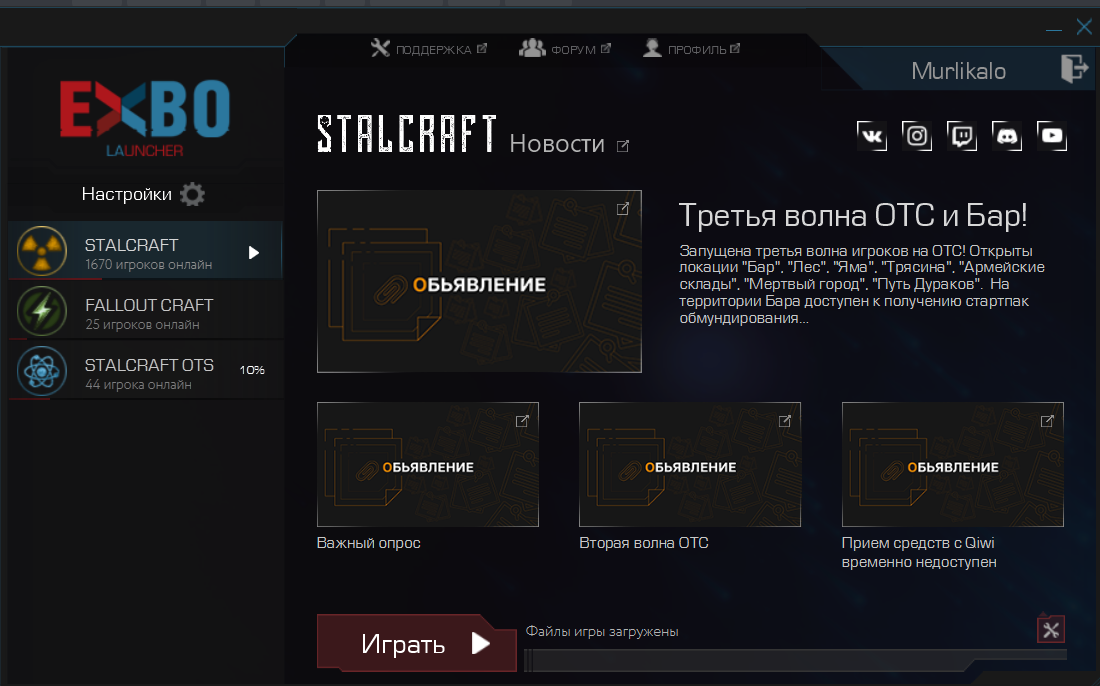Click the external link icon on main announcement
The height and width of the screenshot is (686, 1100).
(623, 209)
